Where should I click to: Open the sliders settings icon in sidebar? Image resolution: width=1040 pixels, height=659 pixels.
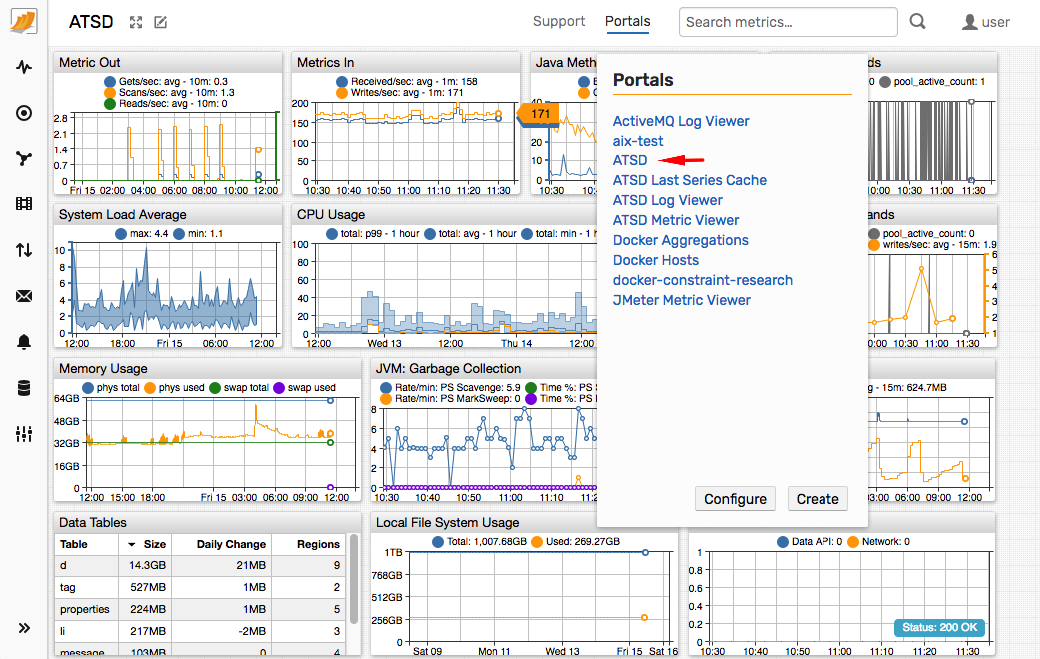24,434
